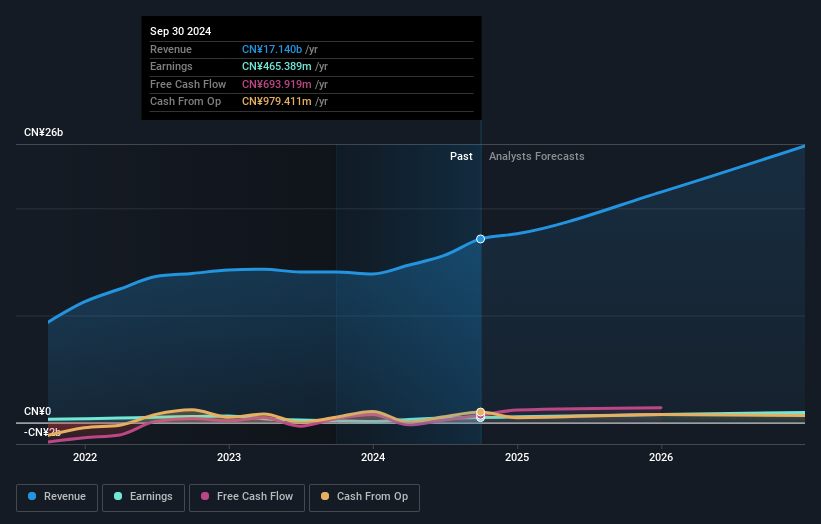Click the orange Cash From Op data point

(x=480, y=412)
